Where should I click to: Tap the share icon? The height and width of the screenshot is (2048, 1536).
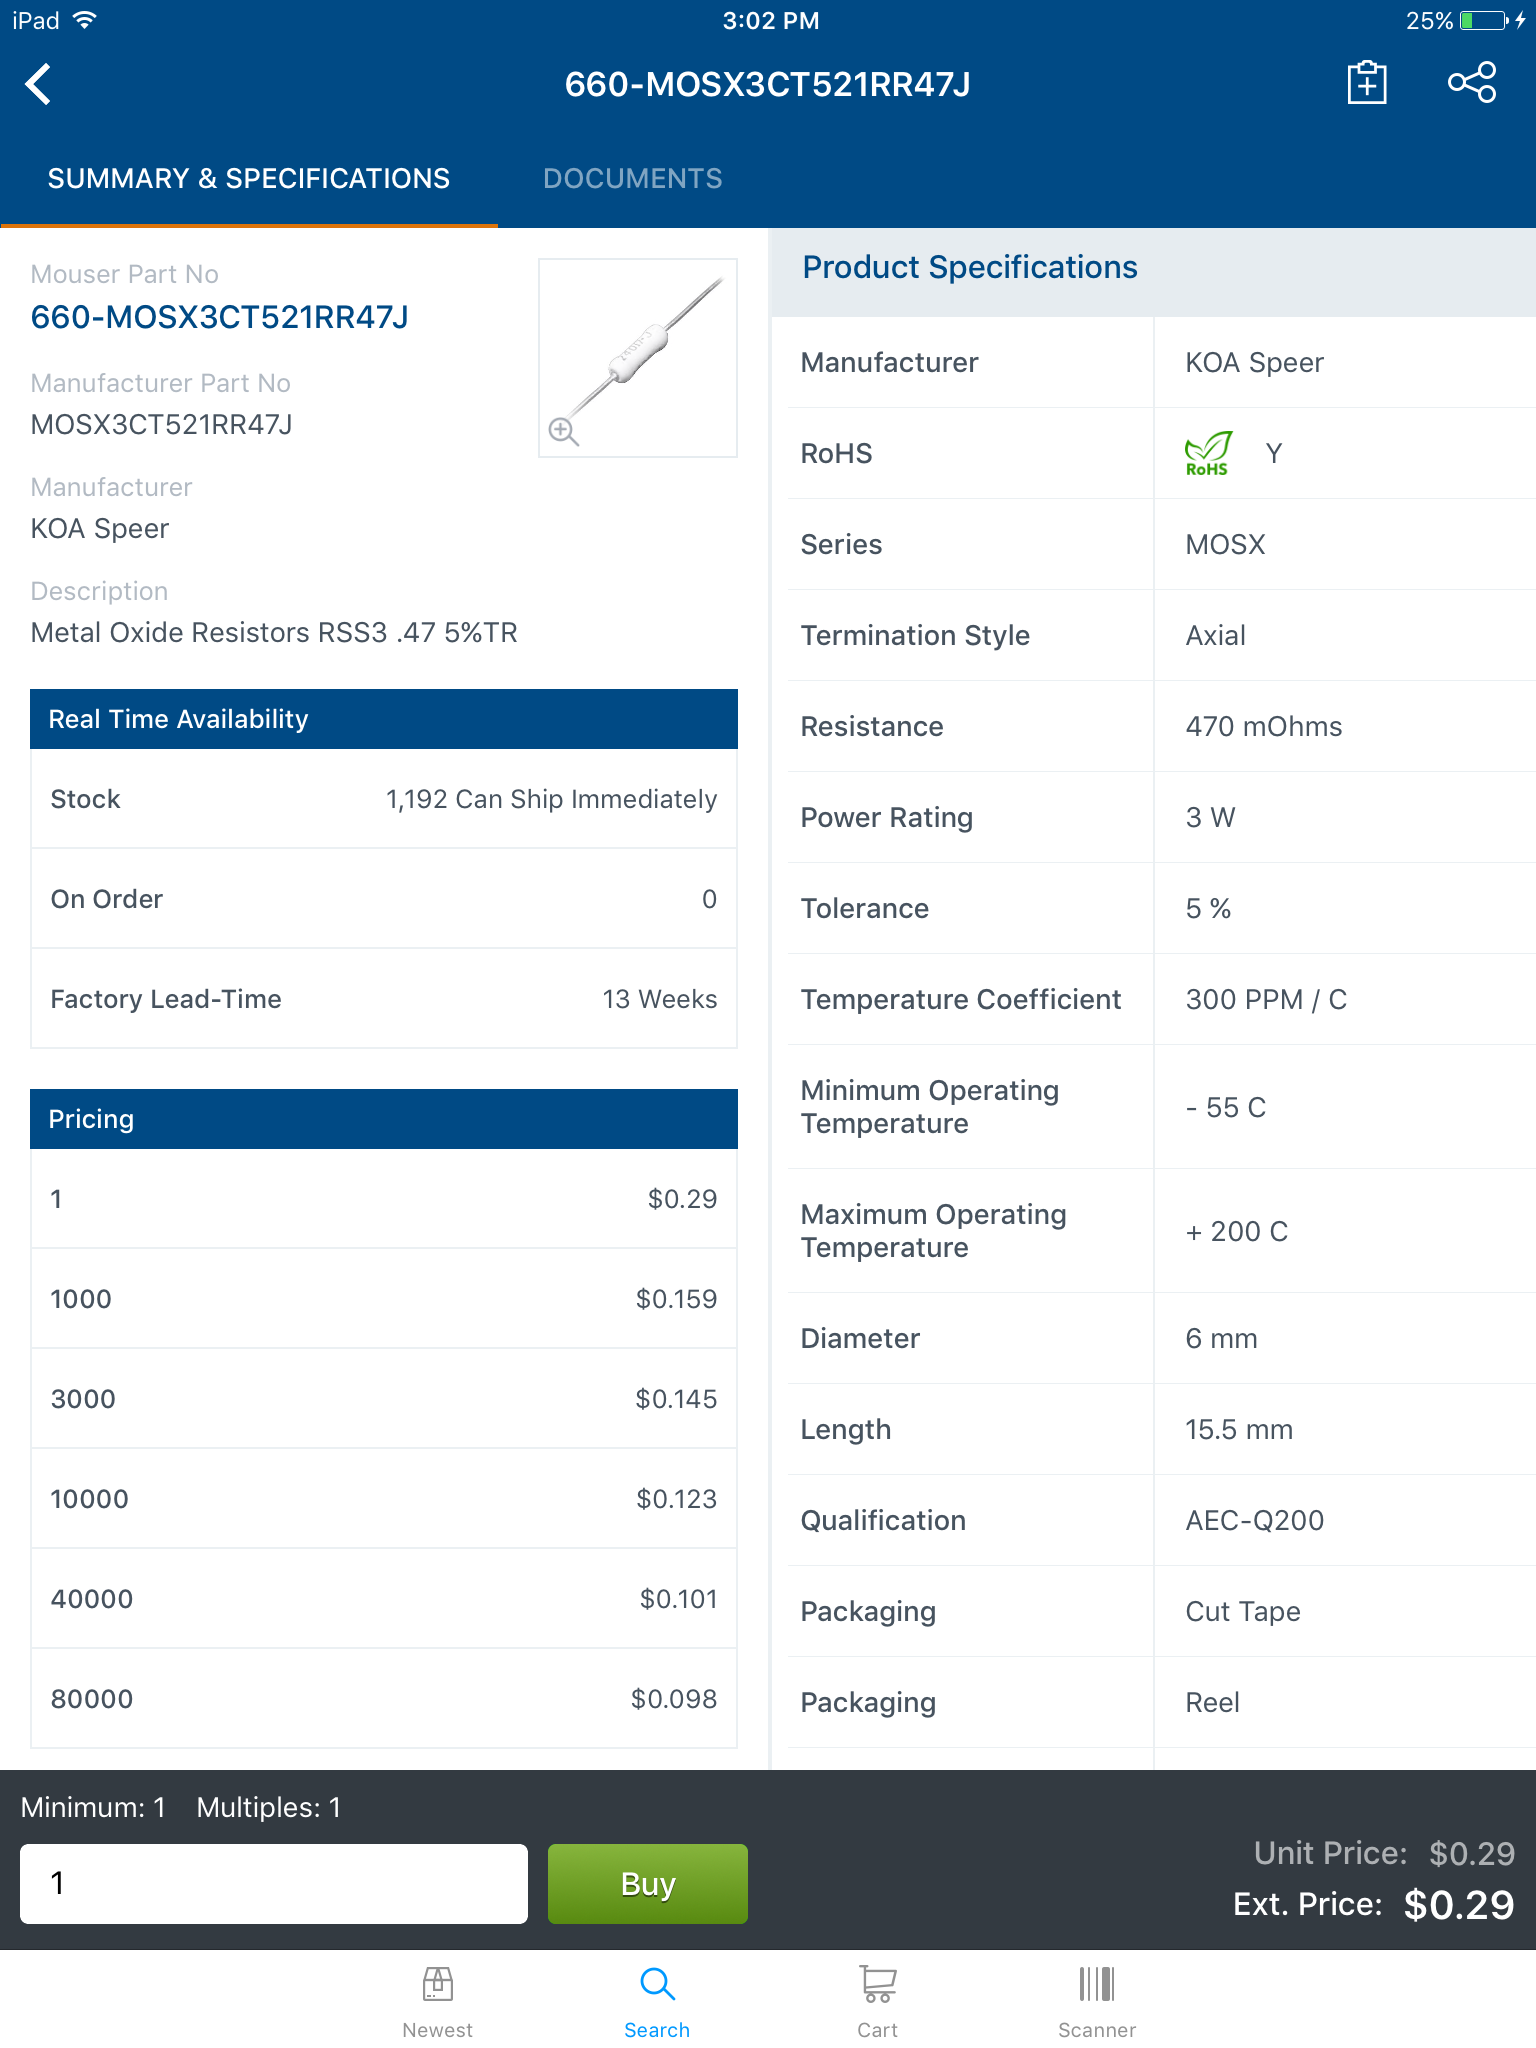point(1472,83)
